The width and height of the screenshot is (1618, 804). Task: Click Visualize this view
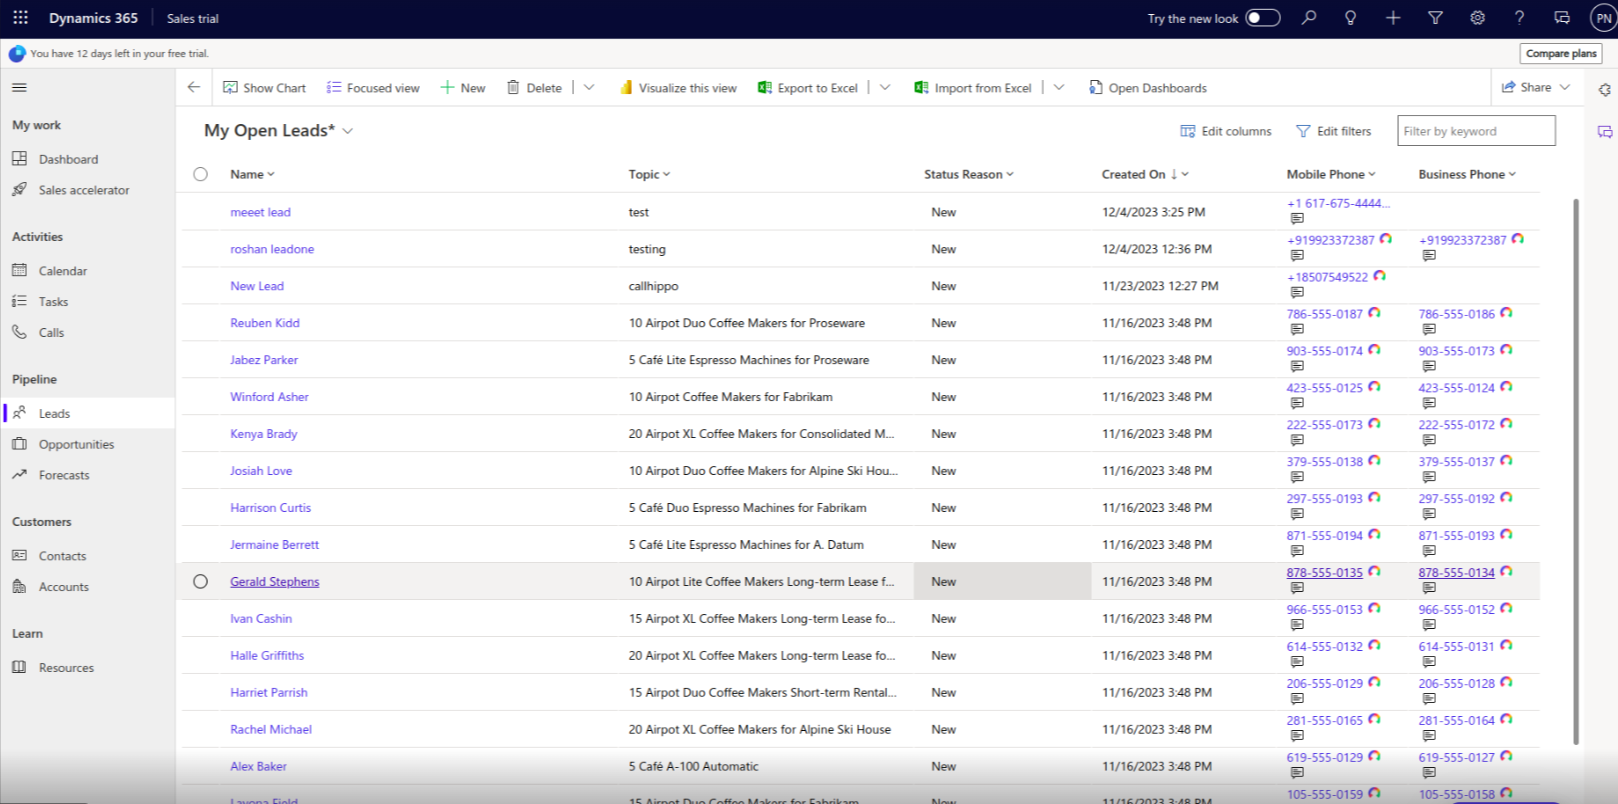pyautogui.click(x=678, y=88)
